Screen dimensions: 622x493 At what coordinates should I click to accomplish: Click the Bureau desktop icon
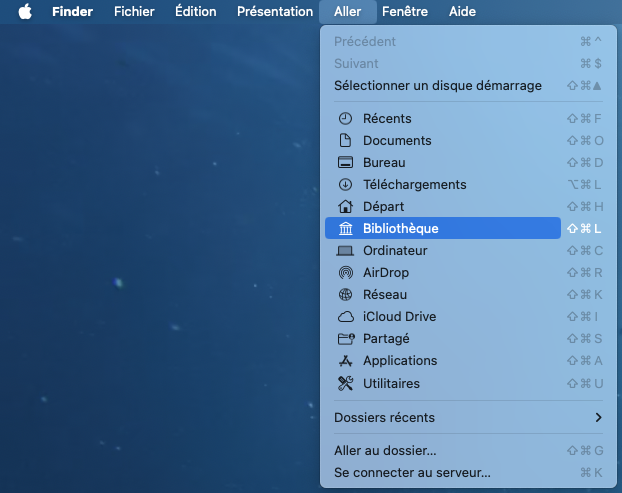(345, 163)
